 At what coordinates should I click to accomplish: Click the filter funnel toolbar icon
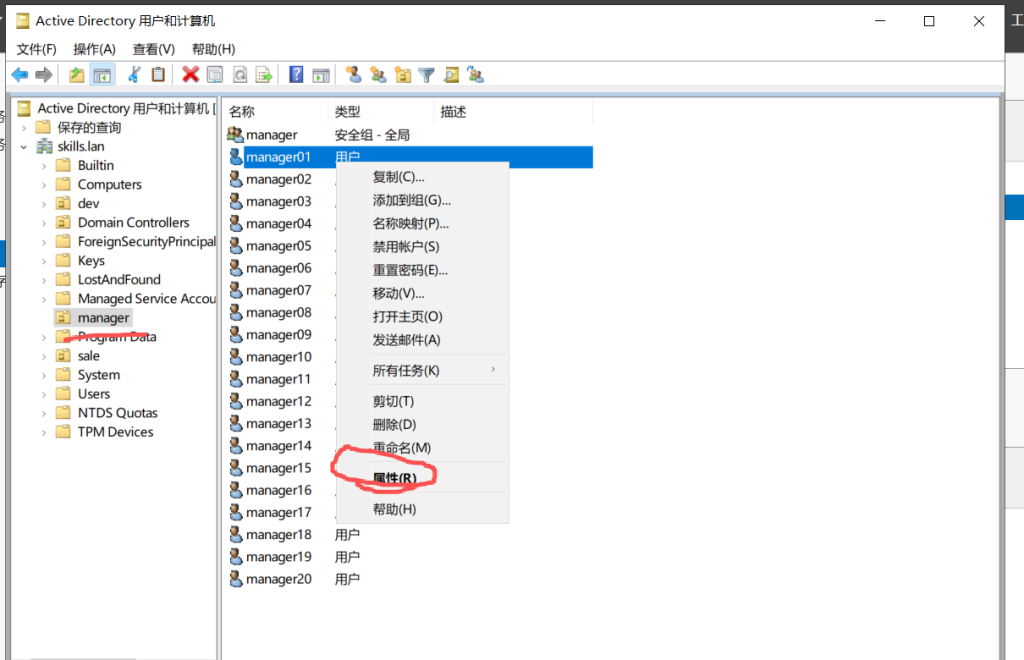[427, 75]
